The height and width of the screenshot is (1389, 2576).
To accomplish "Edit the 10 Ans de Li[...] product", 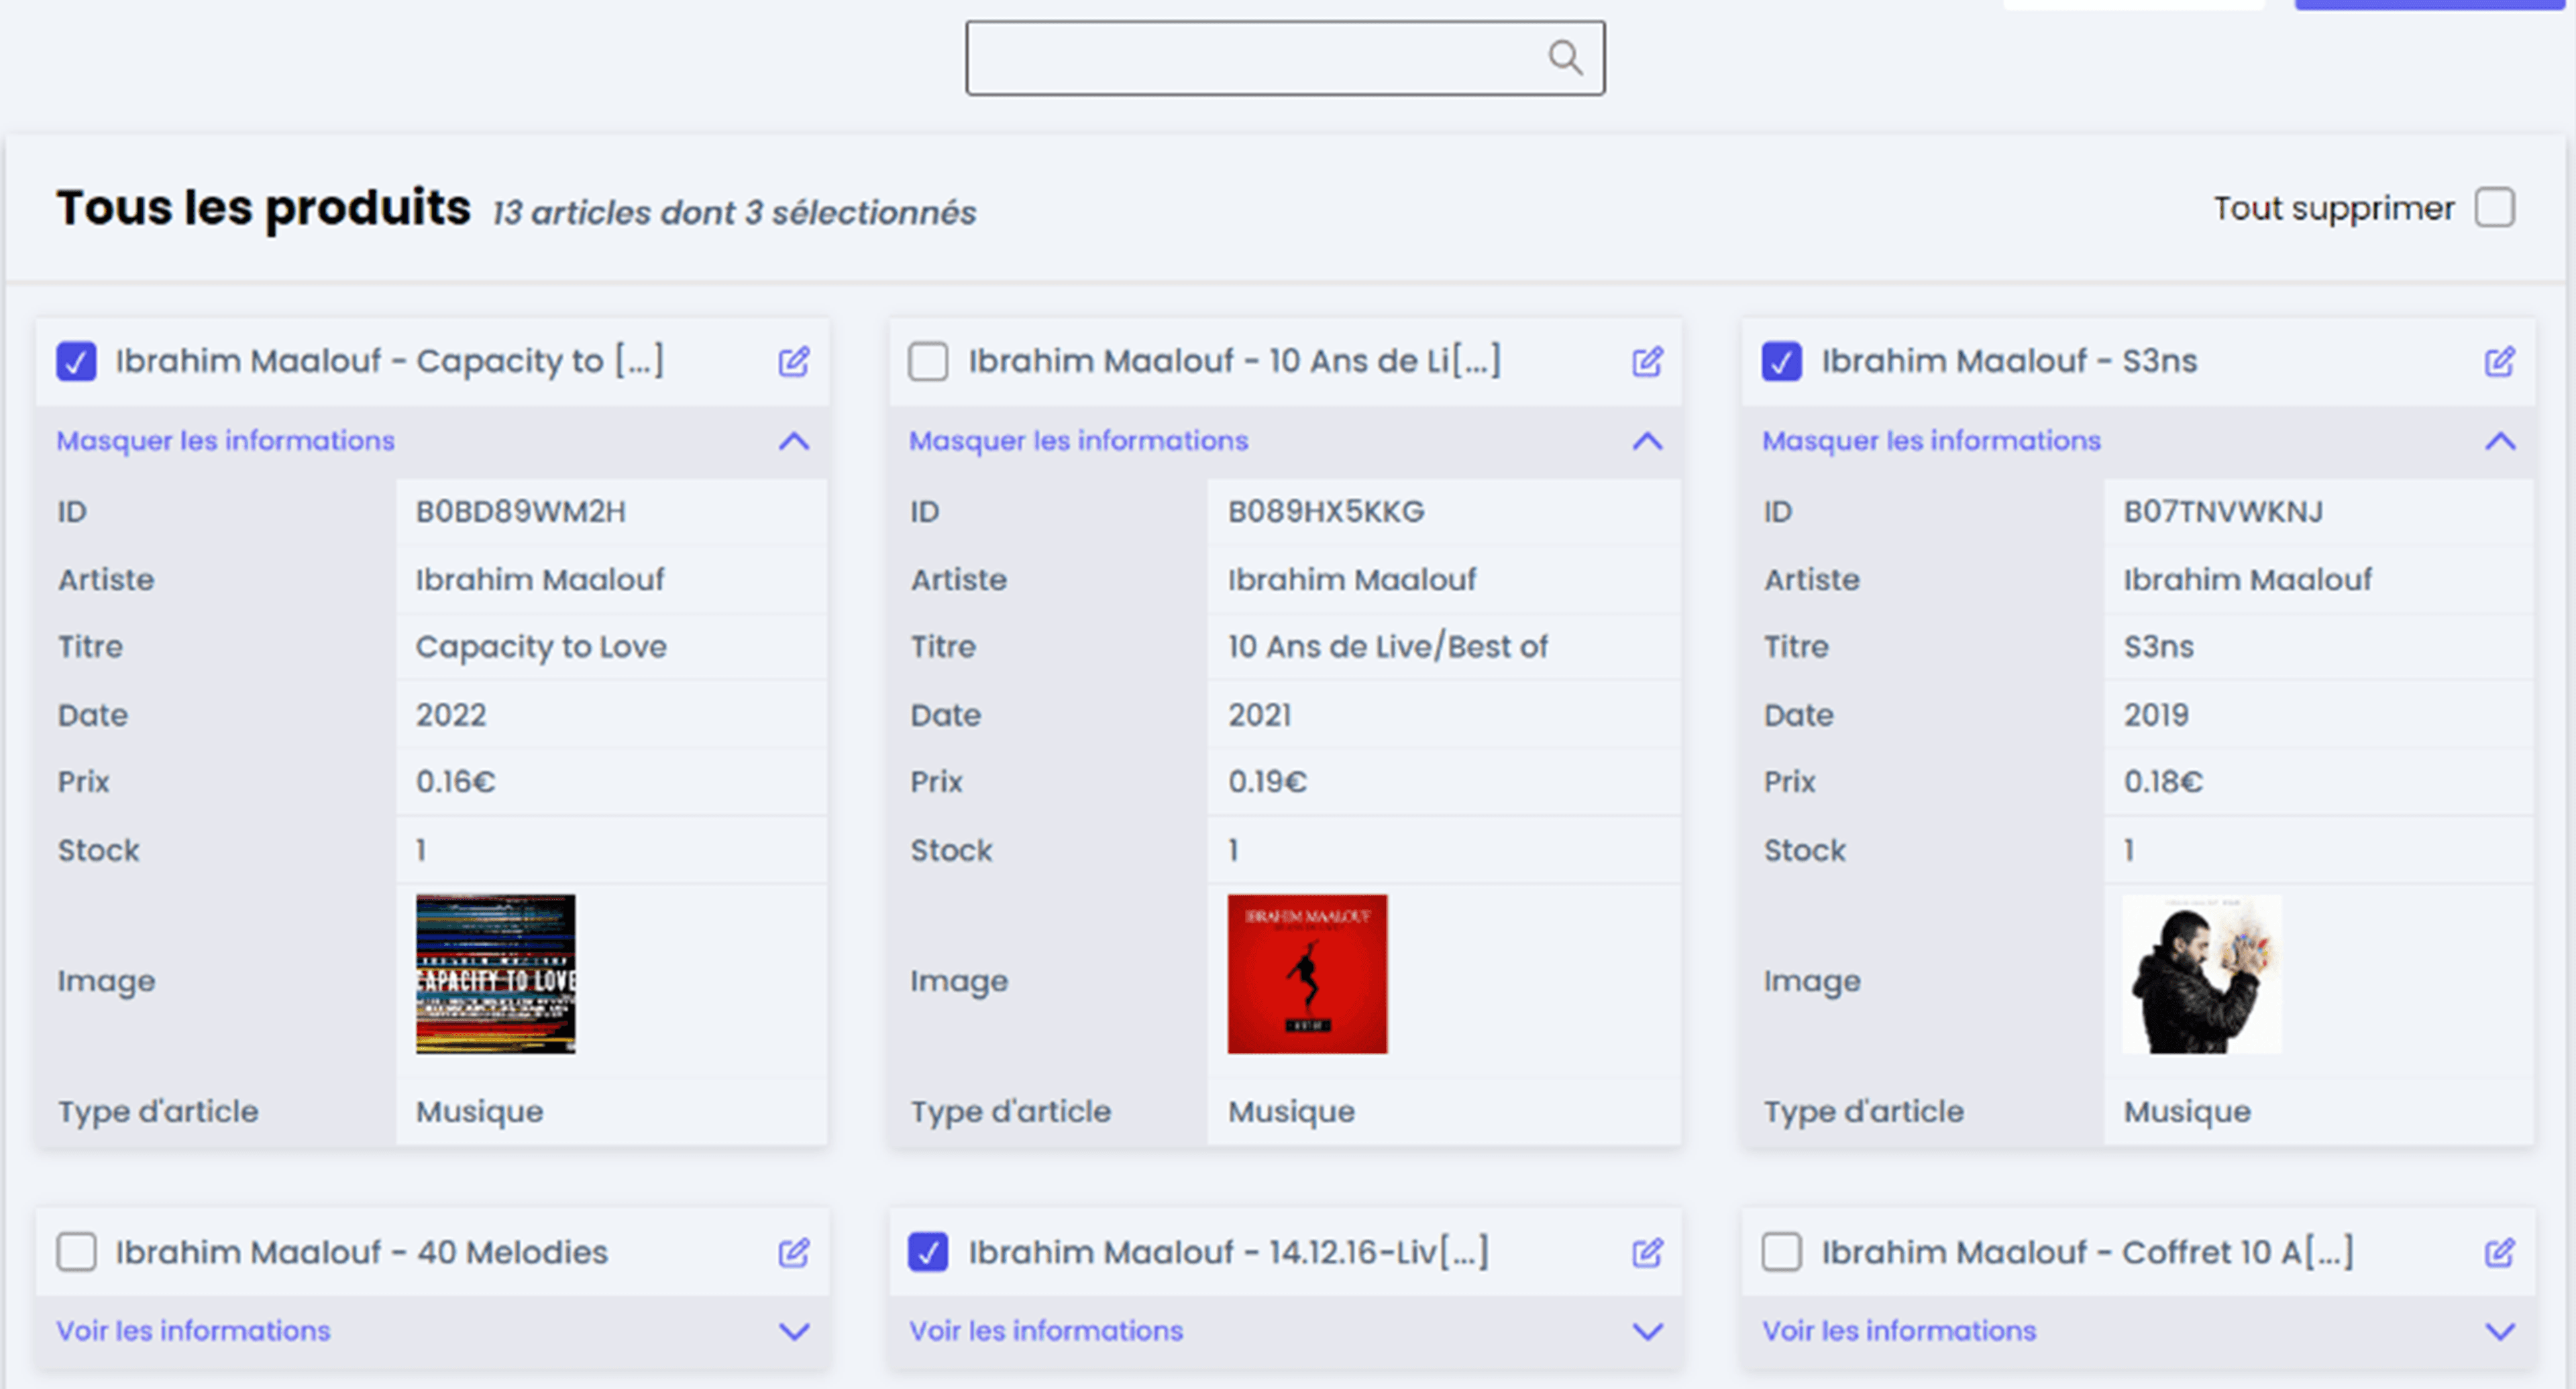I will coord(1647,361).
